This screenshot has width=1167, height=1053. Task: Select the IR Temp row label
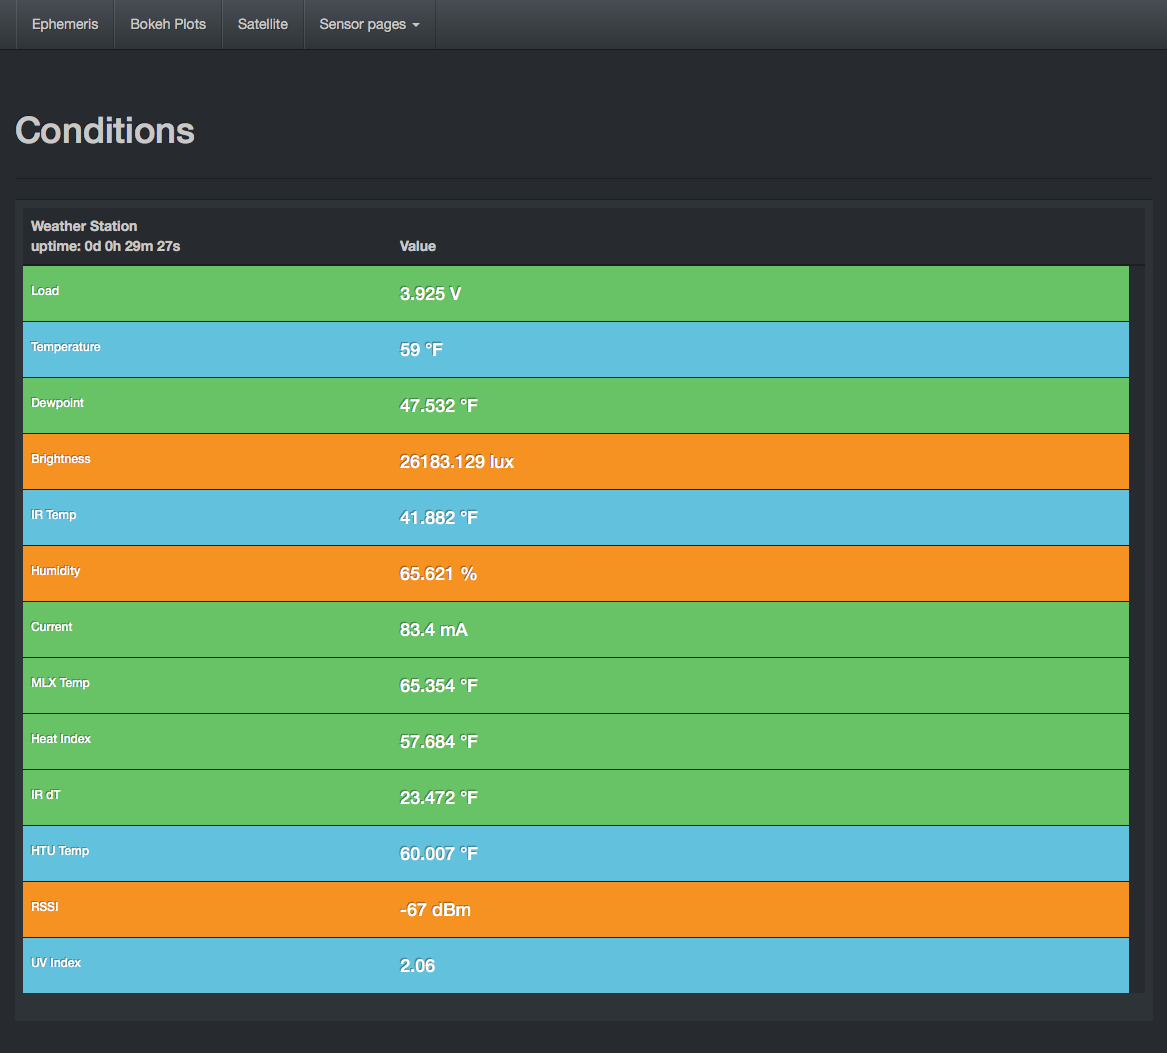coord(54,515)
